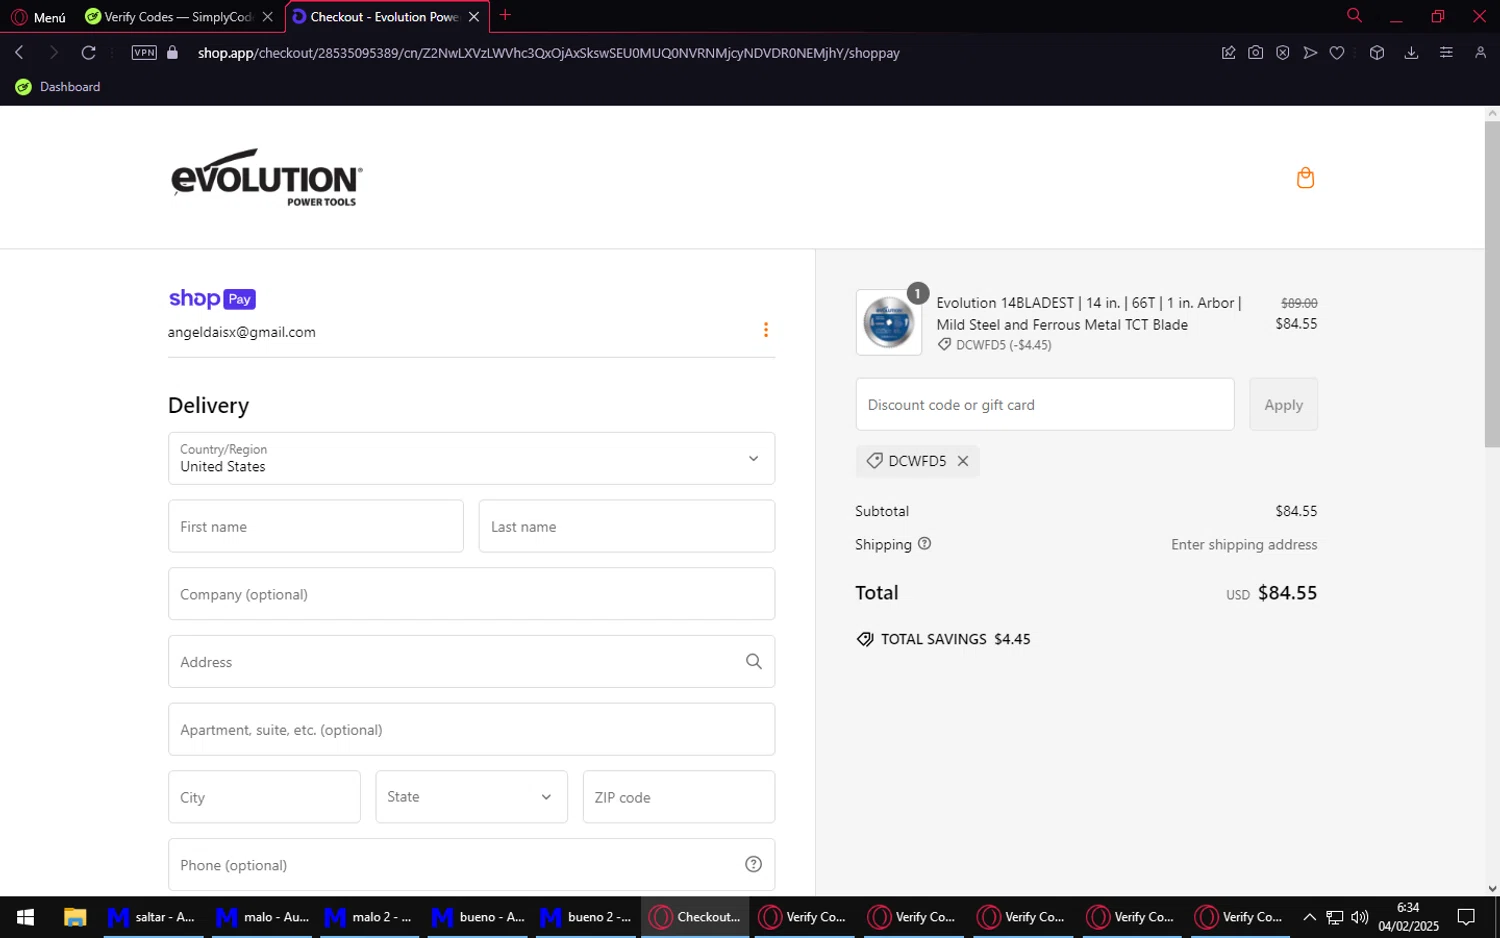The height and width of the screenshot is (938, 1500).
Task: Remove the DCWFD5 discount code
Action: coord(963,461)
